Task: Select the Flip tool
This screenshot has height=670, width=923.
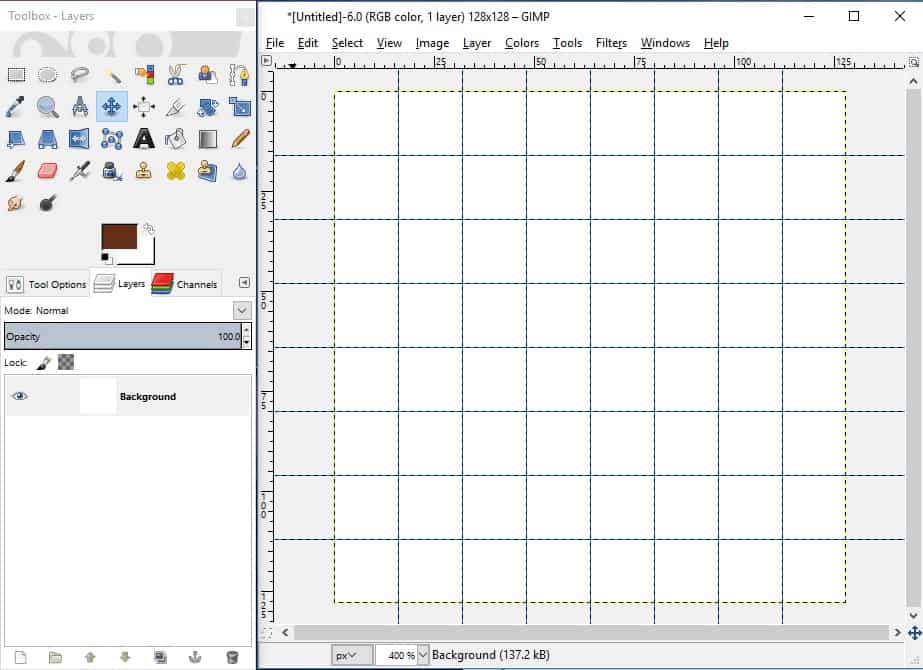Action: pos(79,139)
